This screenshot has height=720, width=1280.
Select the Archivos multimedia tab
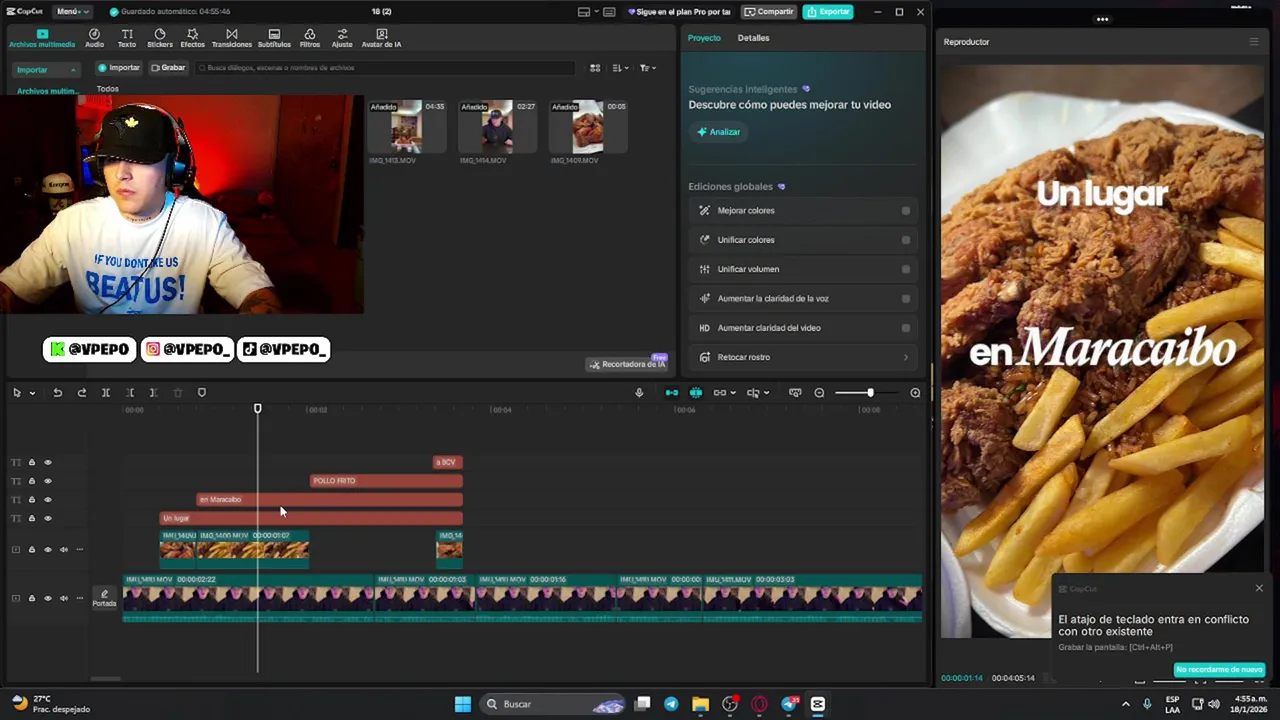[42, 38]
